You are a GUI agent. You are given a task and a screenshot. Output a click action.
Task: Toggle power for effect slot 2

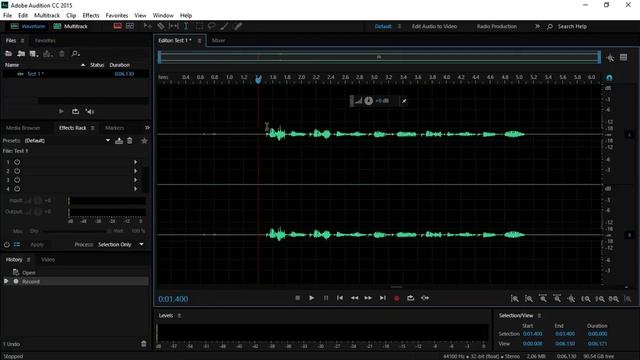[x=17, y=171]
